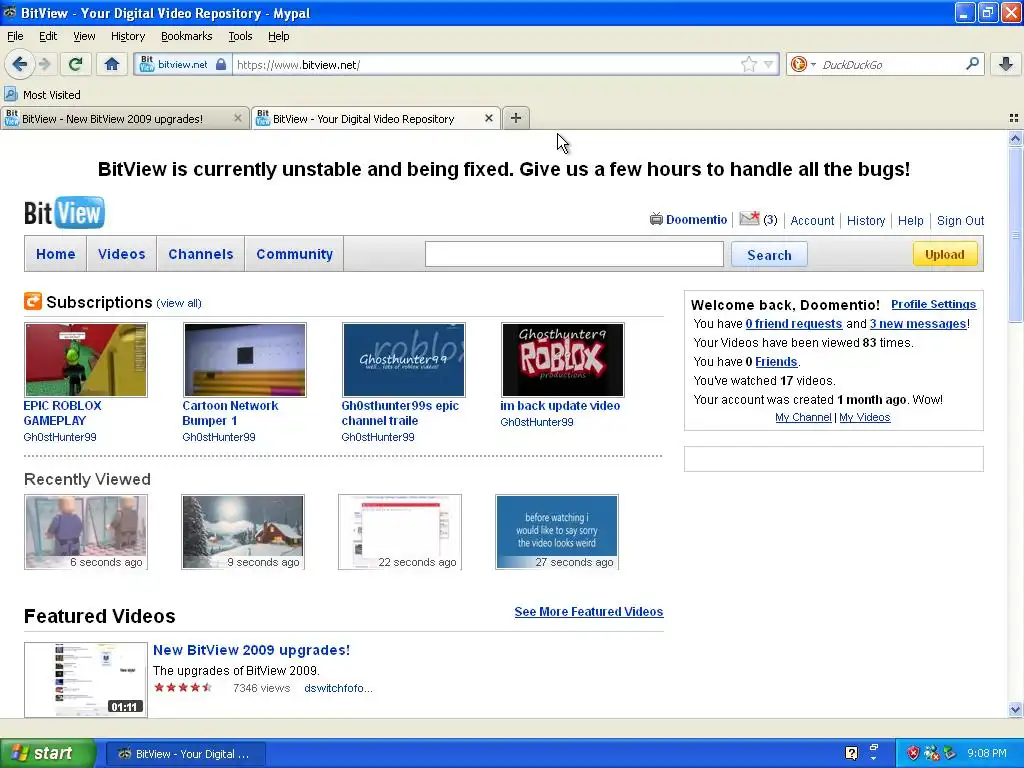Open the envelope inbox icon
The height and width of the screenshot is (768, 1024).
click(x=749, y=219)
